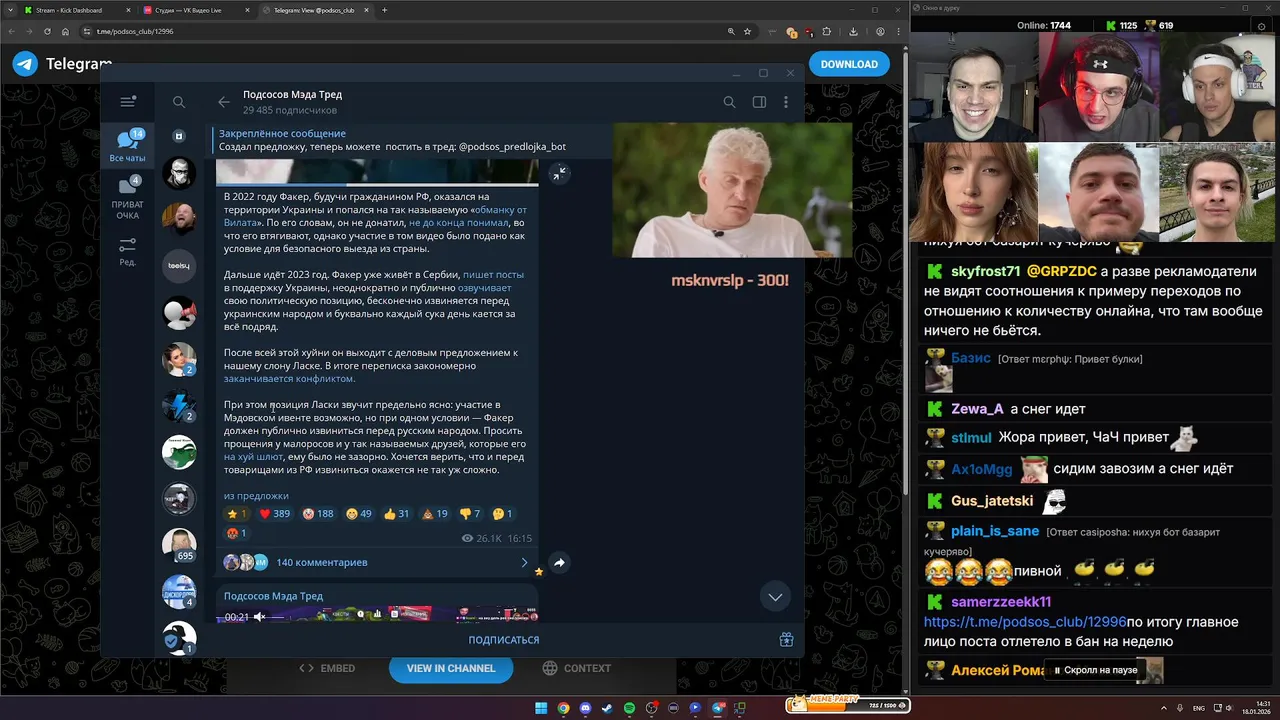Open search in Telegram sidebar

point(179,102)
